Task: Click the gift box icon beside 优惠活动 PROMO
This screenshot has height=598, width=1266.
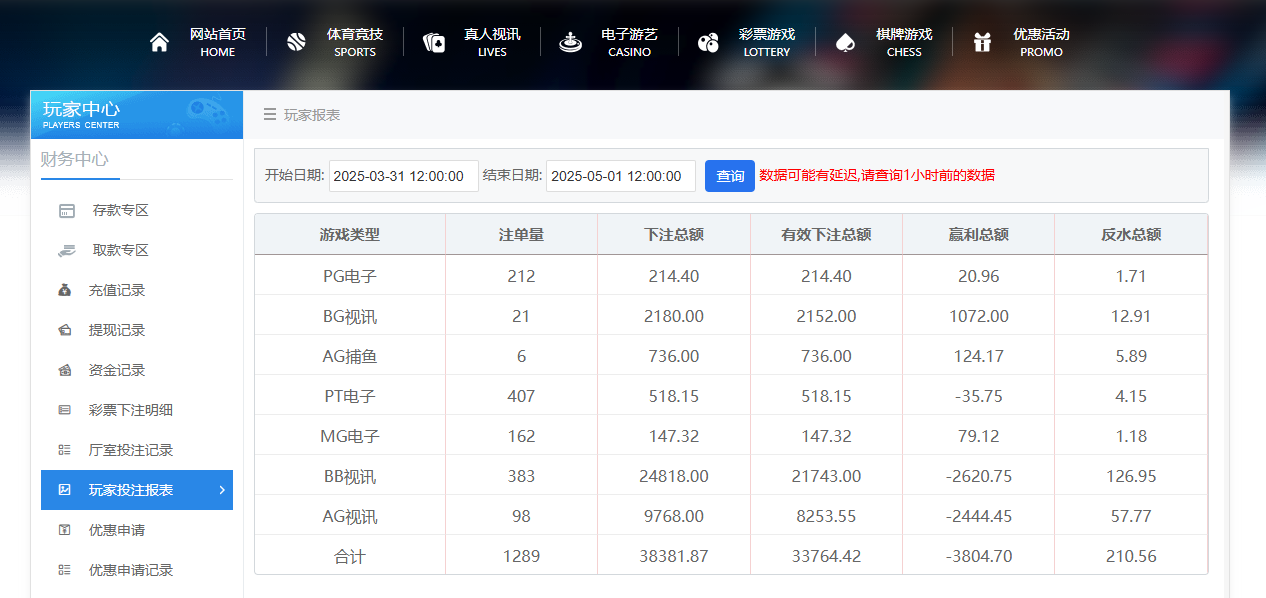Action: (983, 40)
